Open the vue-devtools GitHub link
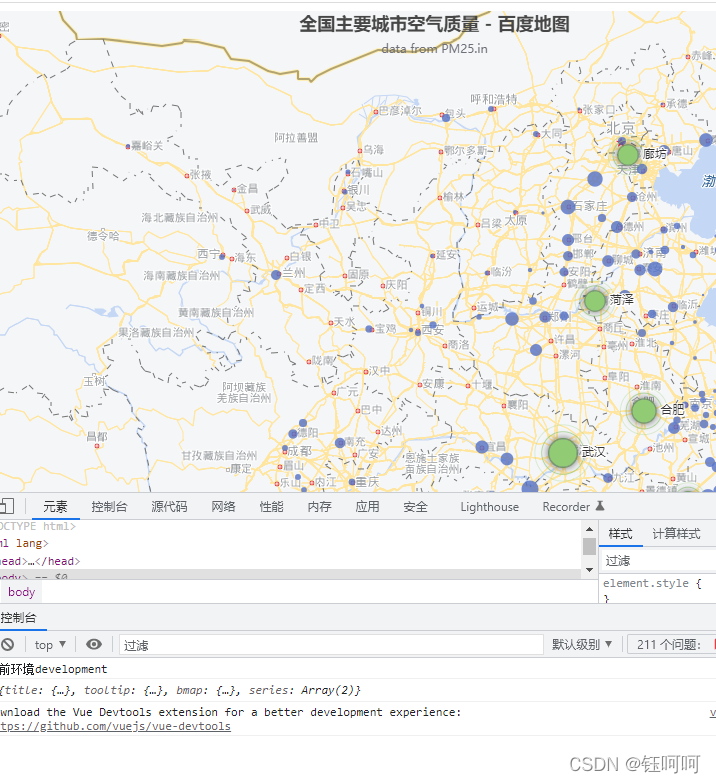Image resolution: width=716 pixels, height=783 pixels. click(x=115, y=726)
